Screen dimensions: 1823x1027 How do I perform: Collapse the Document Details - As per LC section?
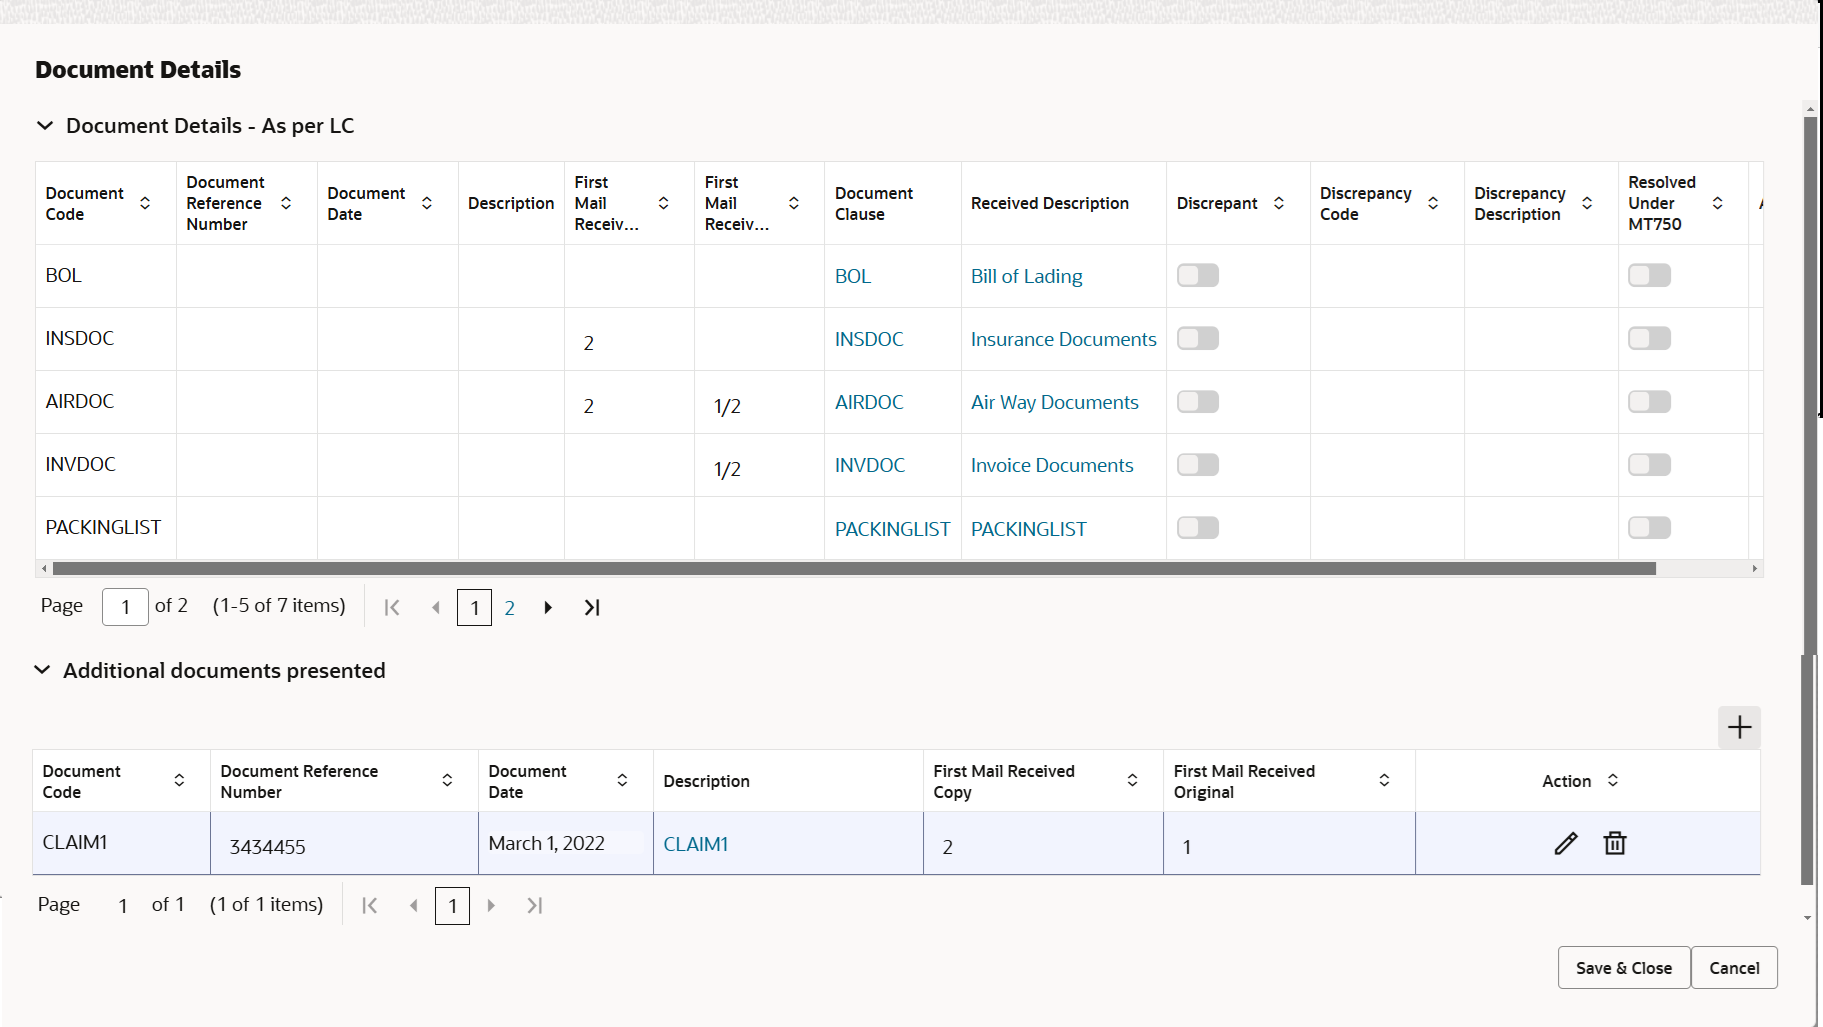(x=44, y=125)
